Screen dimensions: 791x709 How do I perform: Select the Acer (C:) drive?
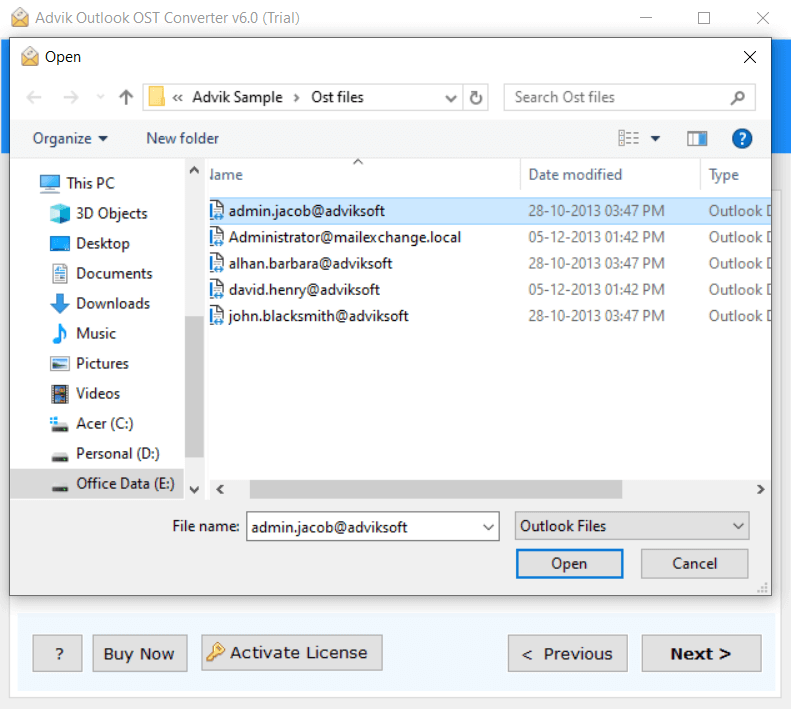pos(91,423)
